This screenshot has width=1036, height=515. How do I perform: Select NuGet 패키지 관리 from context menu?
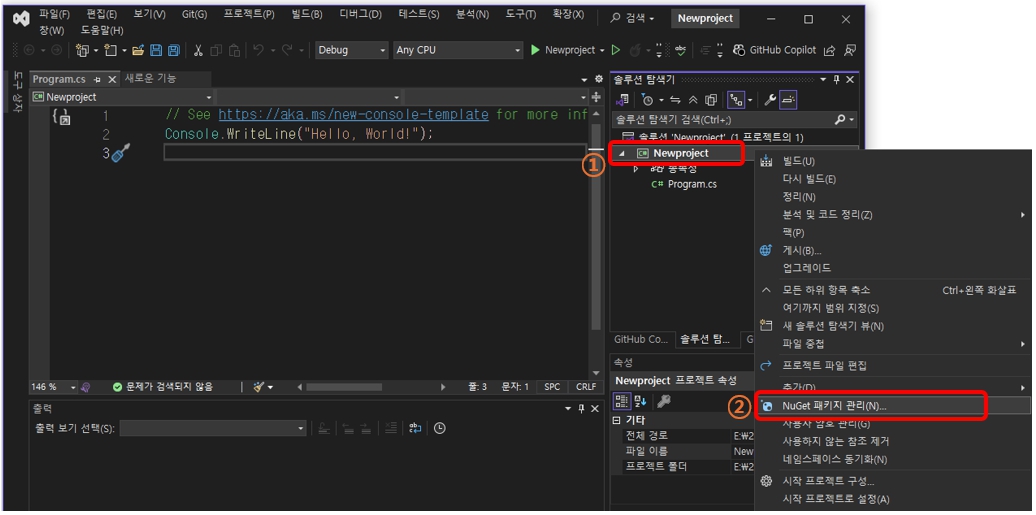tap(833, 406)
